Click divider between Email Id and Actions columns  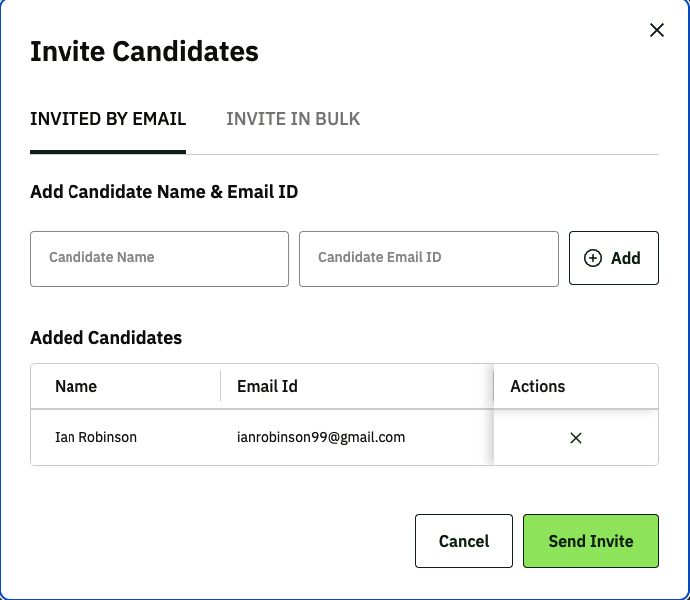point(494,386)
